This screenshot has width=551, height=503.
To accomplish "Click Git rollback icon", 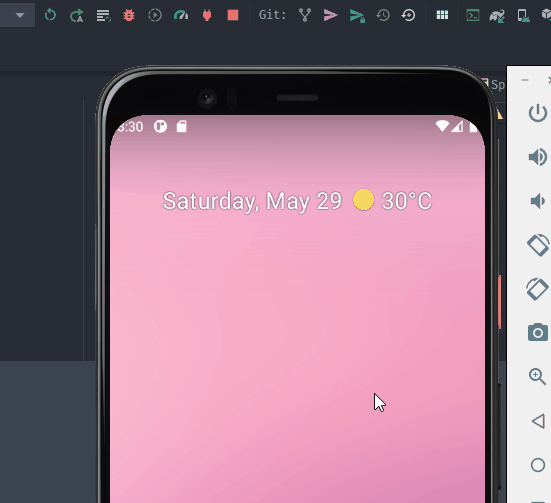I will click(x=408, y=15).
